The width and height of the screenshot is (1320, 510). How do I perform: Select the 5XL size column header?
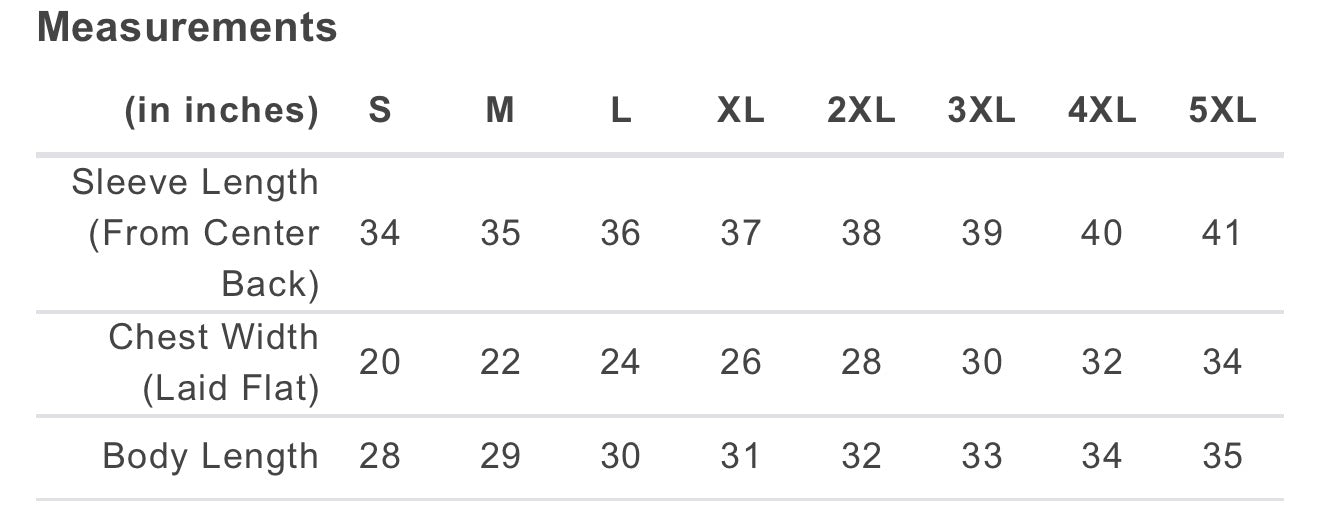(x=1222, y=111)
